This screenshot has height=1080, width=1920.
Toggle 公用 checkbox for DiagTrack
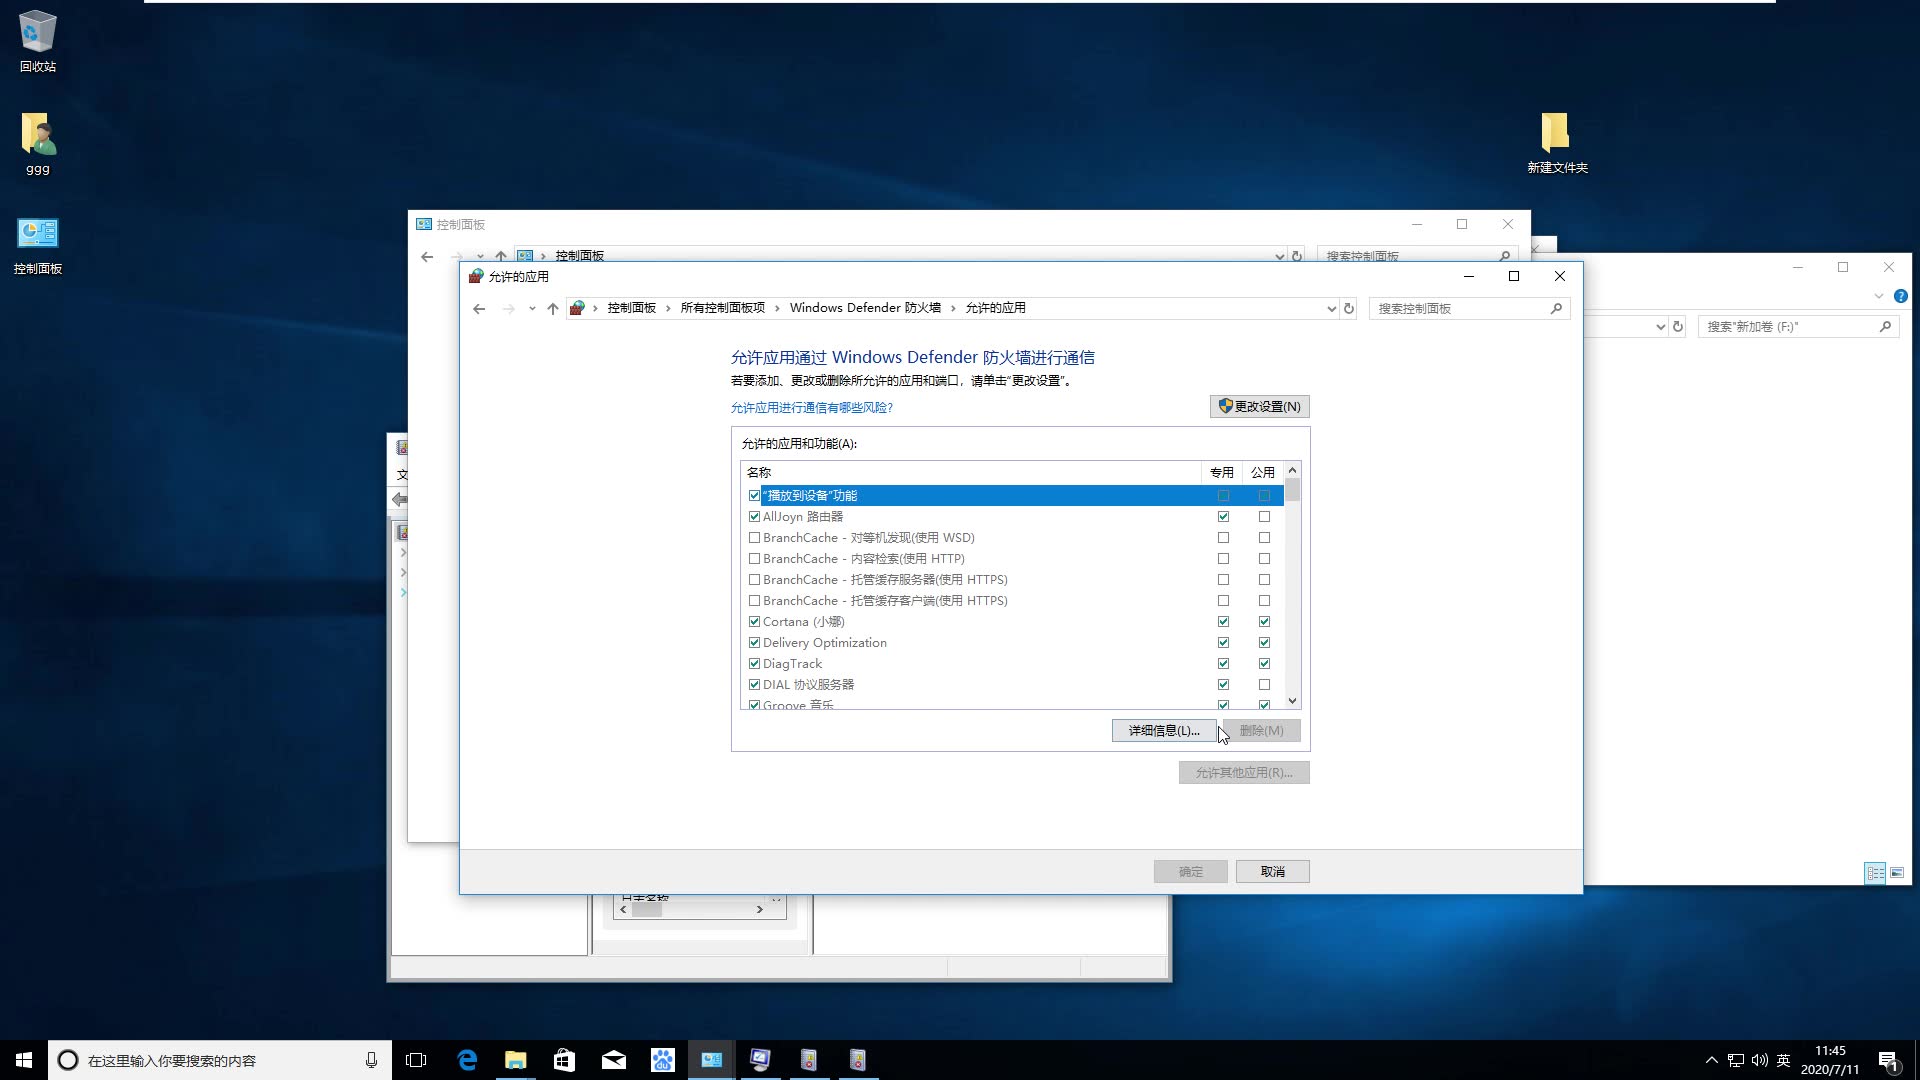[x=1264, y=664]
